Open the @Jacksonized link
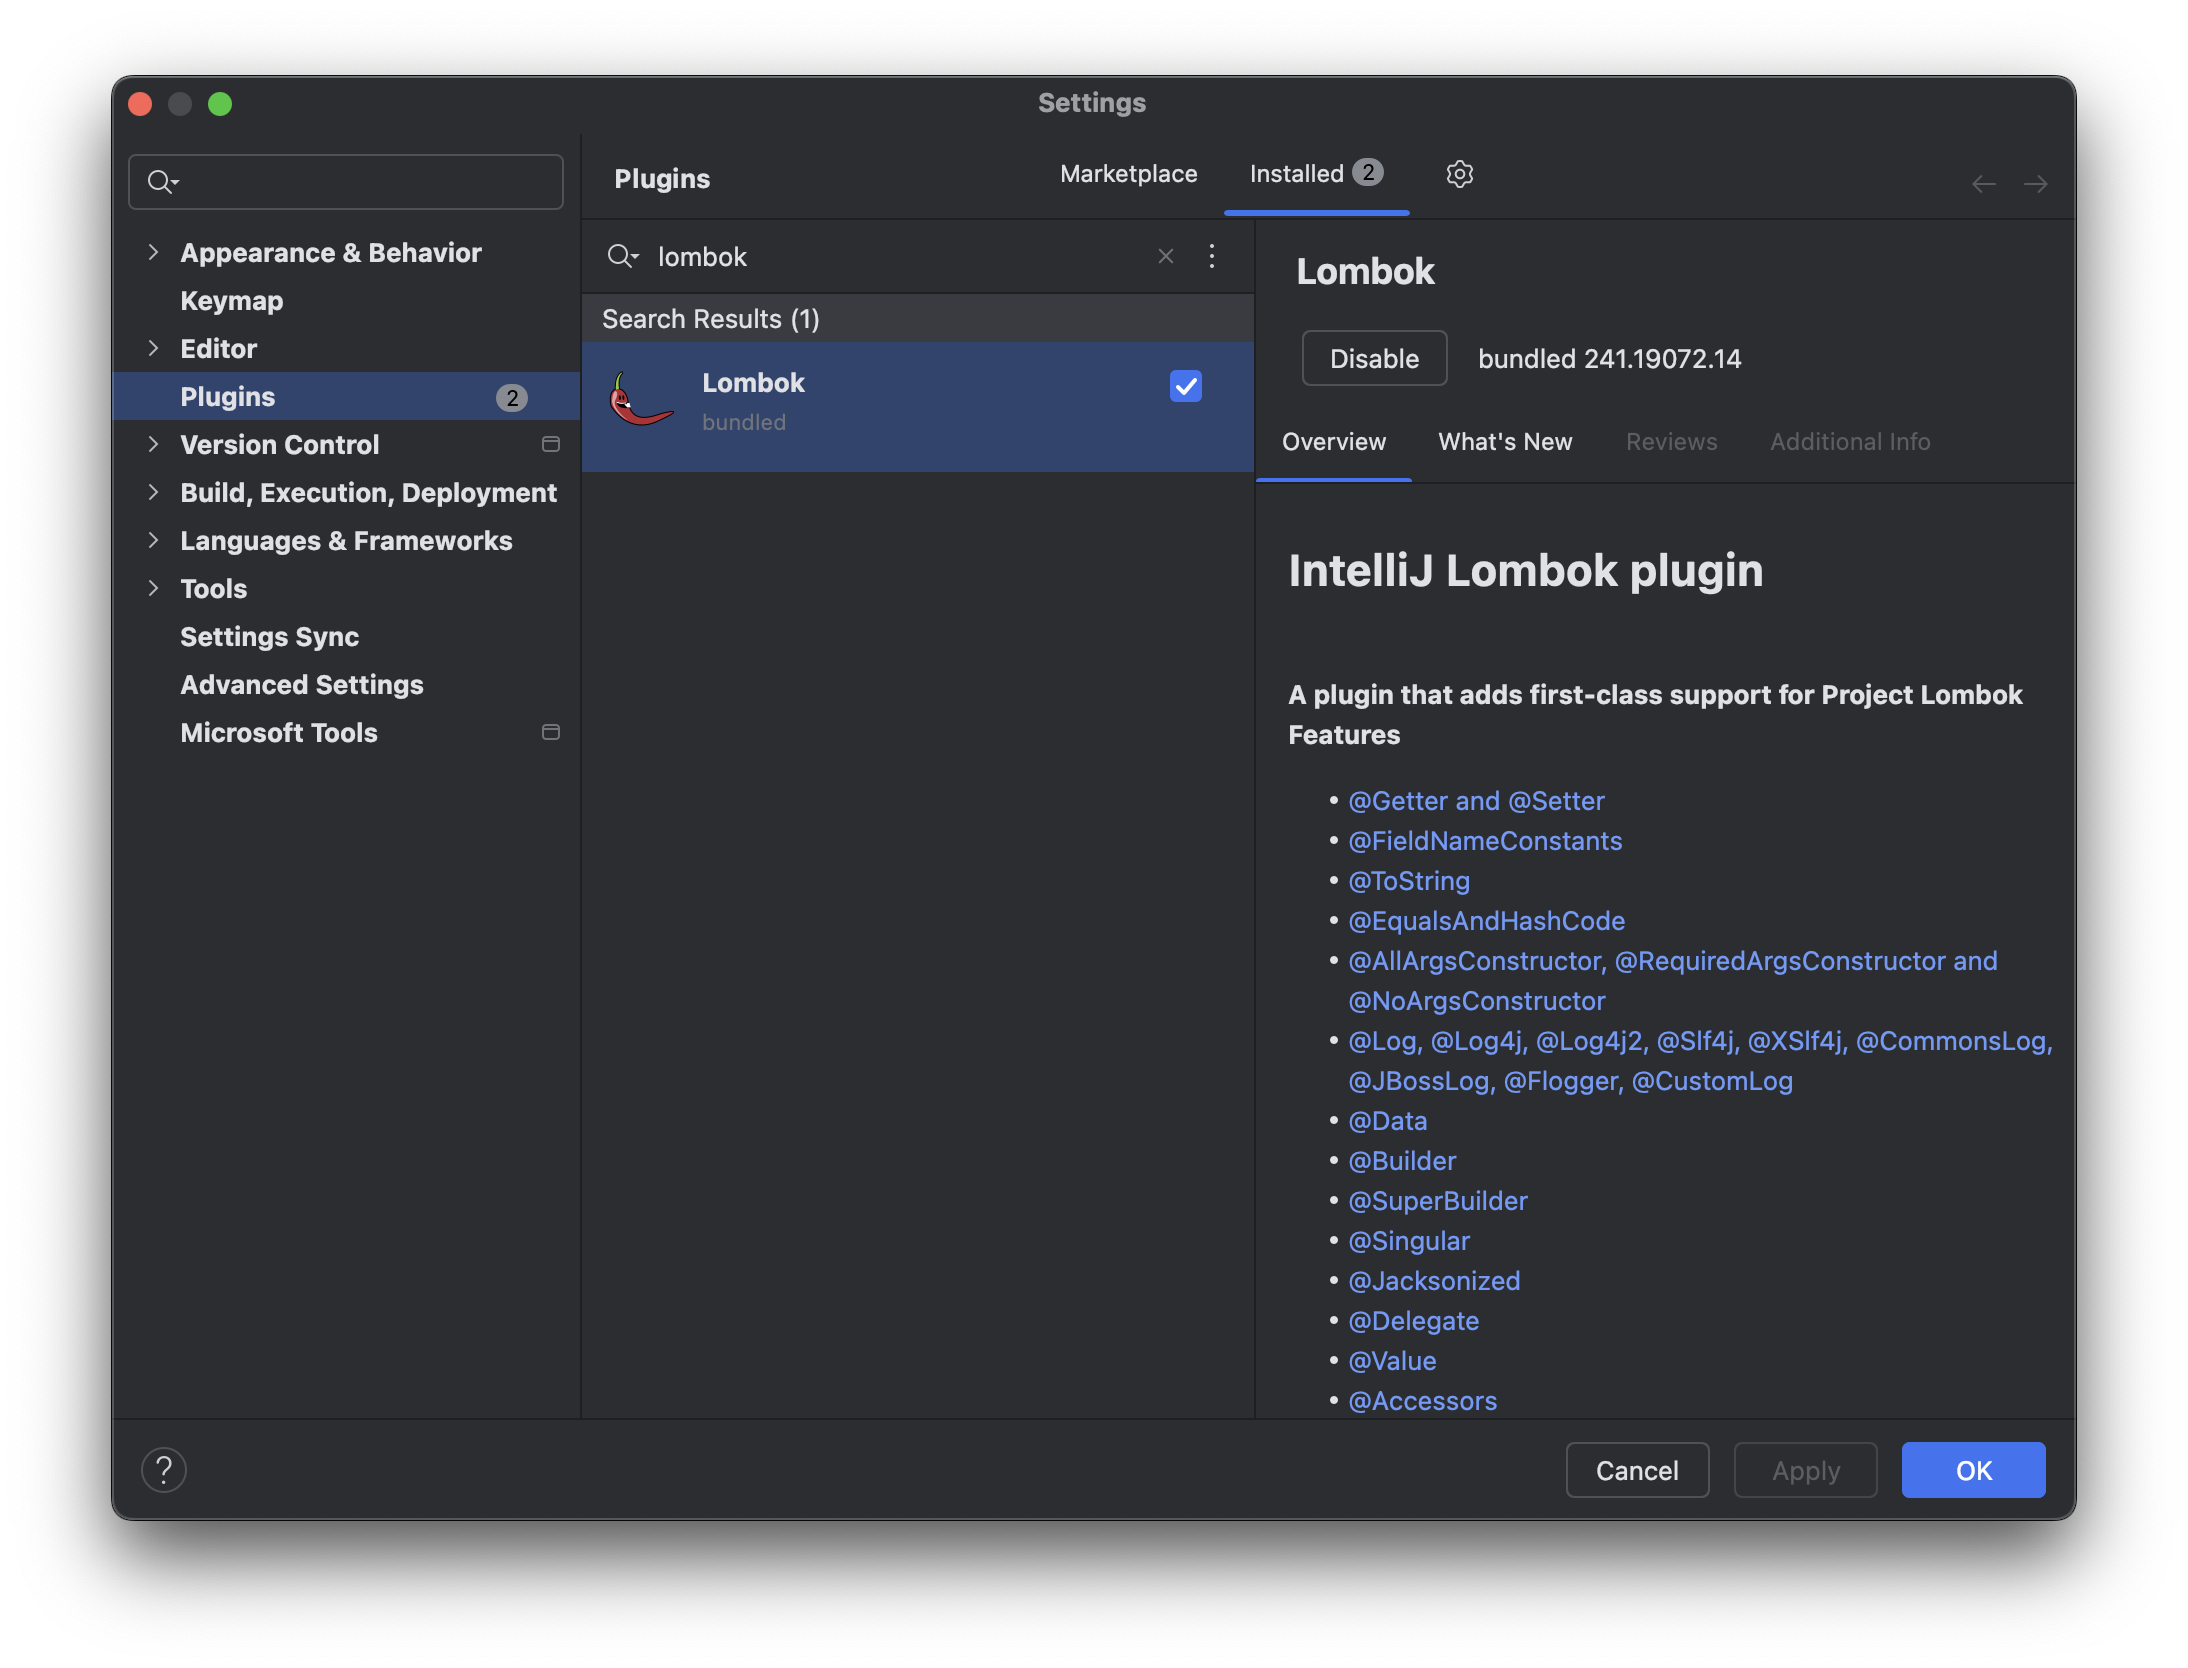The image size is (2188, 1668). [x=1434, y=1281]
